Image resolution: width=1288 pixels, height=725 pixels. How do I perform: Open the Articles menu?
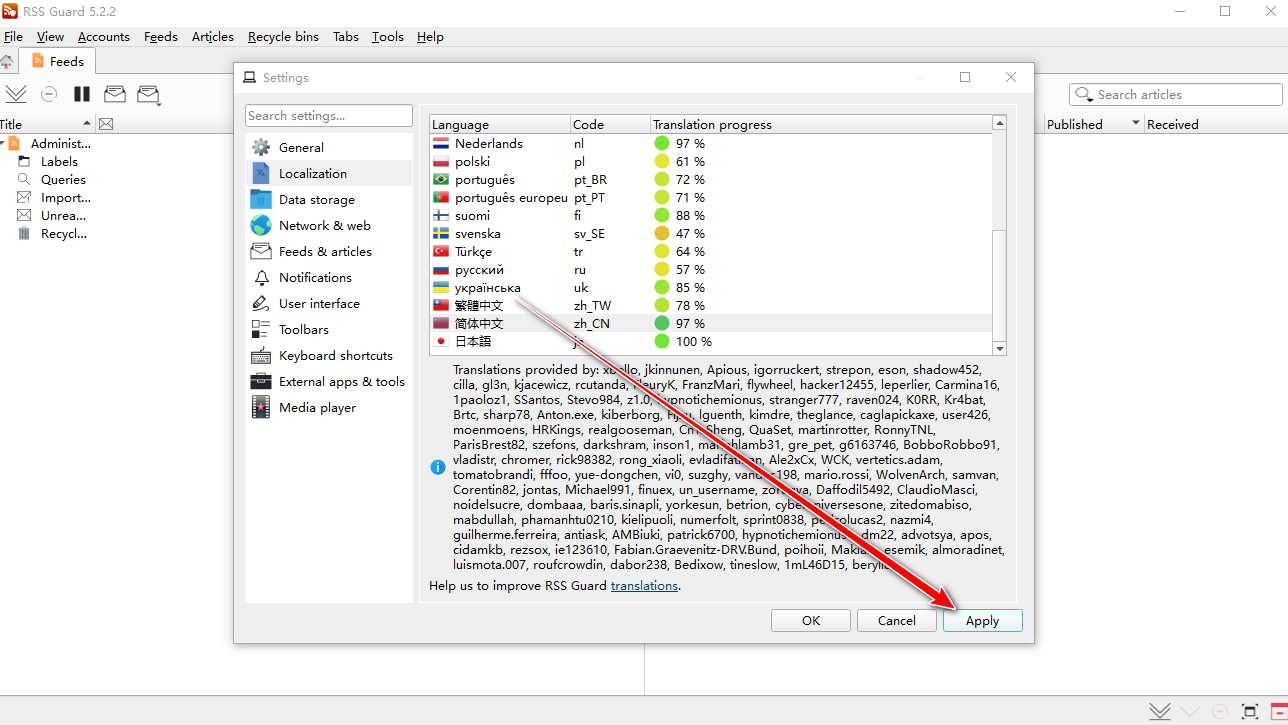(213, 37)
